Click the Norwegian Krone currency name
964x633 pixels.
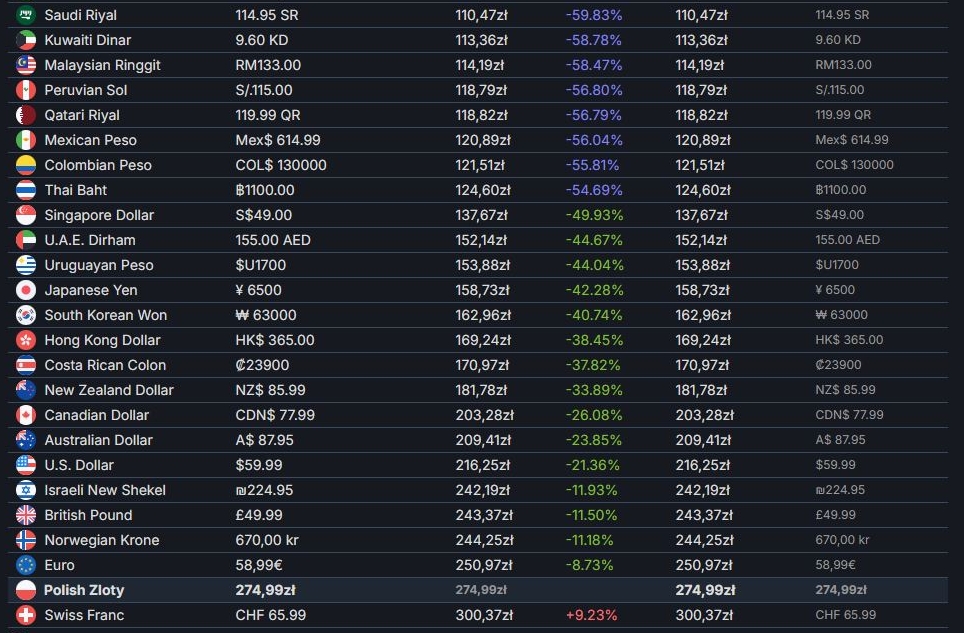point(102,540)
